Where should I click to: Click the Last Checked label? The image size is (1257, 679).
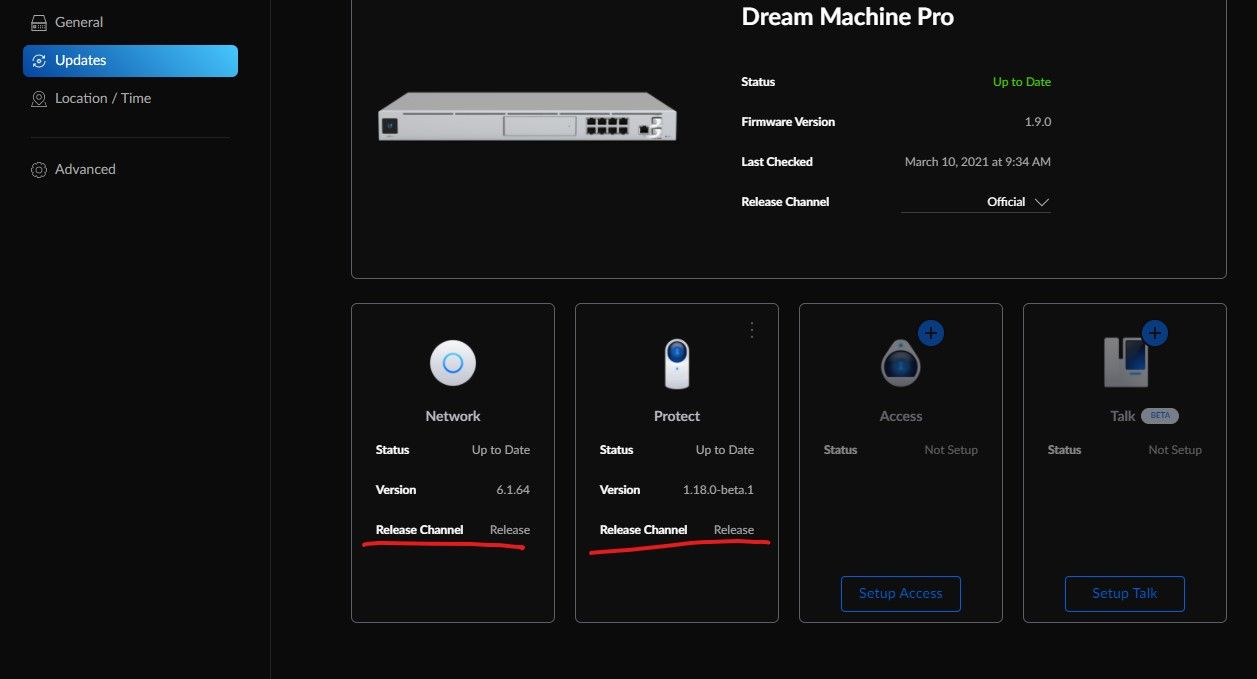(x=777, y=162)
